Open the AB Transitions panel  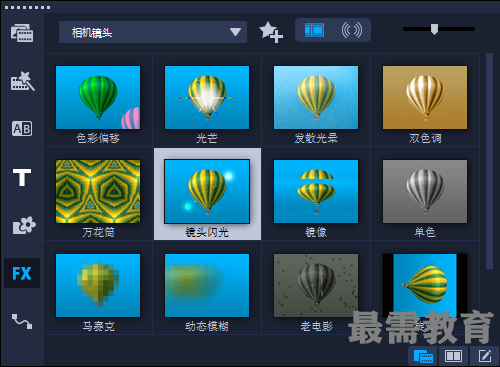pos(22,129)
